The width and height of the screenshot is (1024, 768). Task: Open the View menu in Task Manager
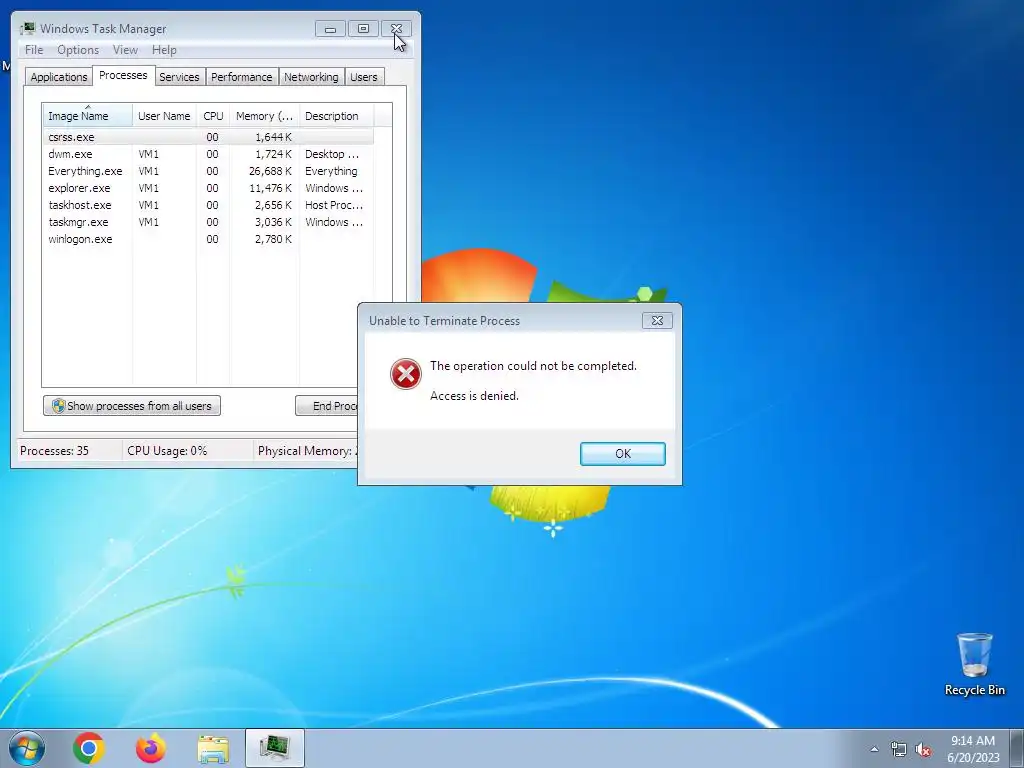pos(125,50)
